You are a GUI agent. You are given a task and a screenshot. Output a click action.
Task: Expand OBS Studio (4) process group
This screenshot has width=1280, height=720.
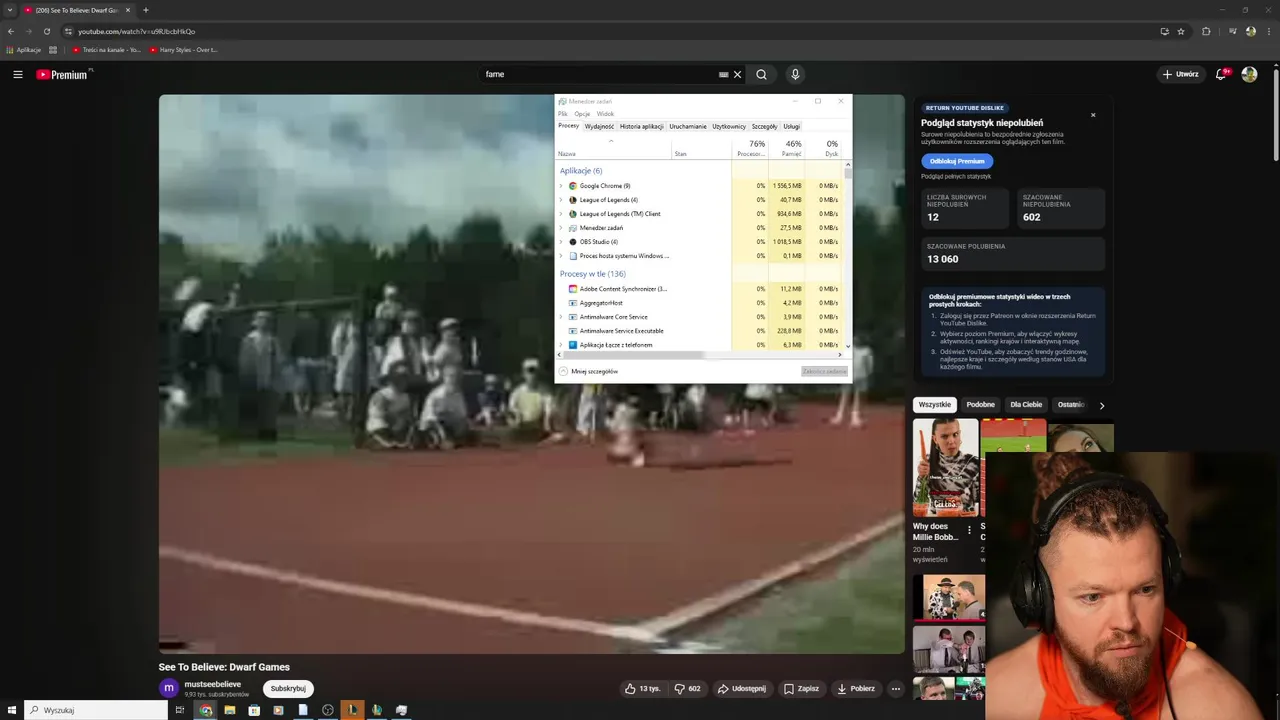coord(561,242)
